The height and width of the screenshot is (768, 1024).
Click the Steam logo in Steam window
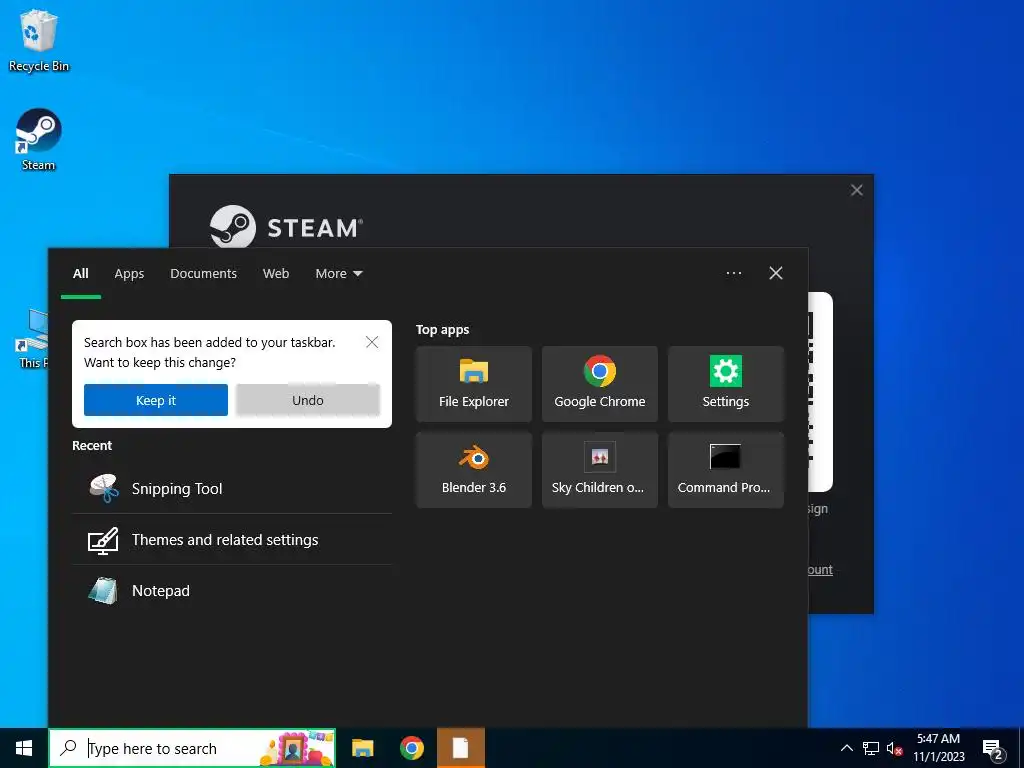pyautogui.click(x=286, y=227)
